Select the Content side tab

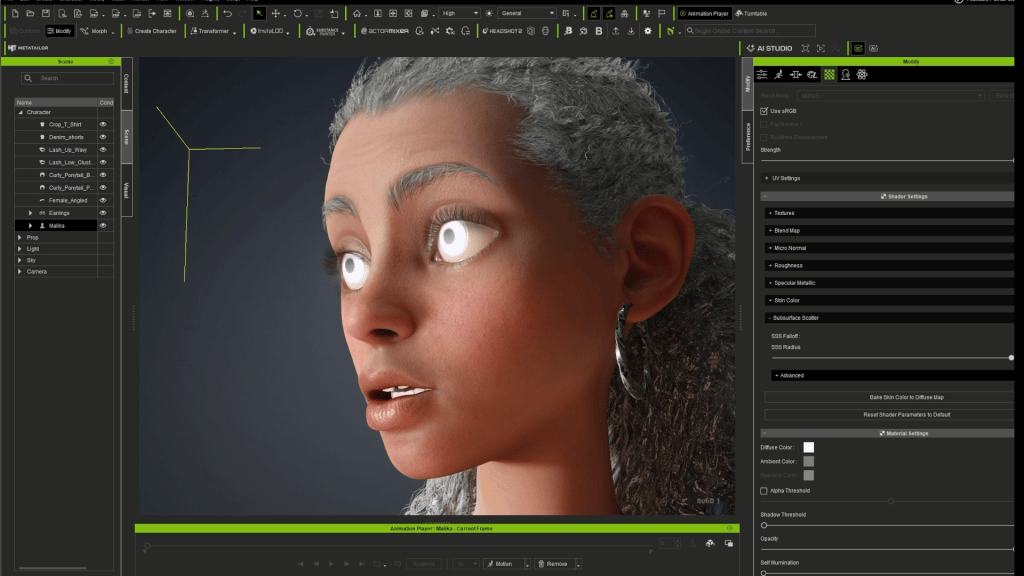(x=126, y=84)
